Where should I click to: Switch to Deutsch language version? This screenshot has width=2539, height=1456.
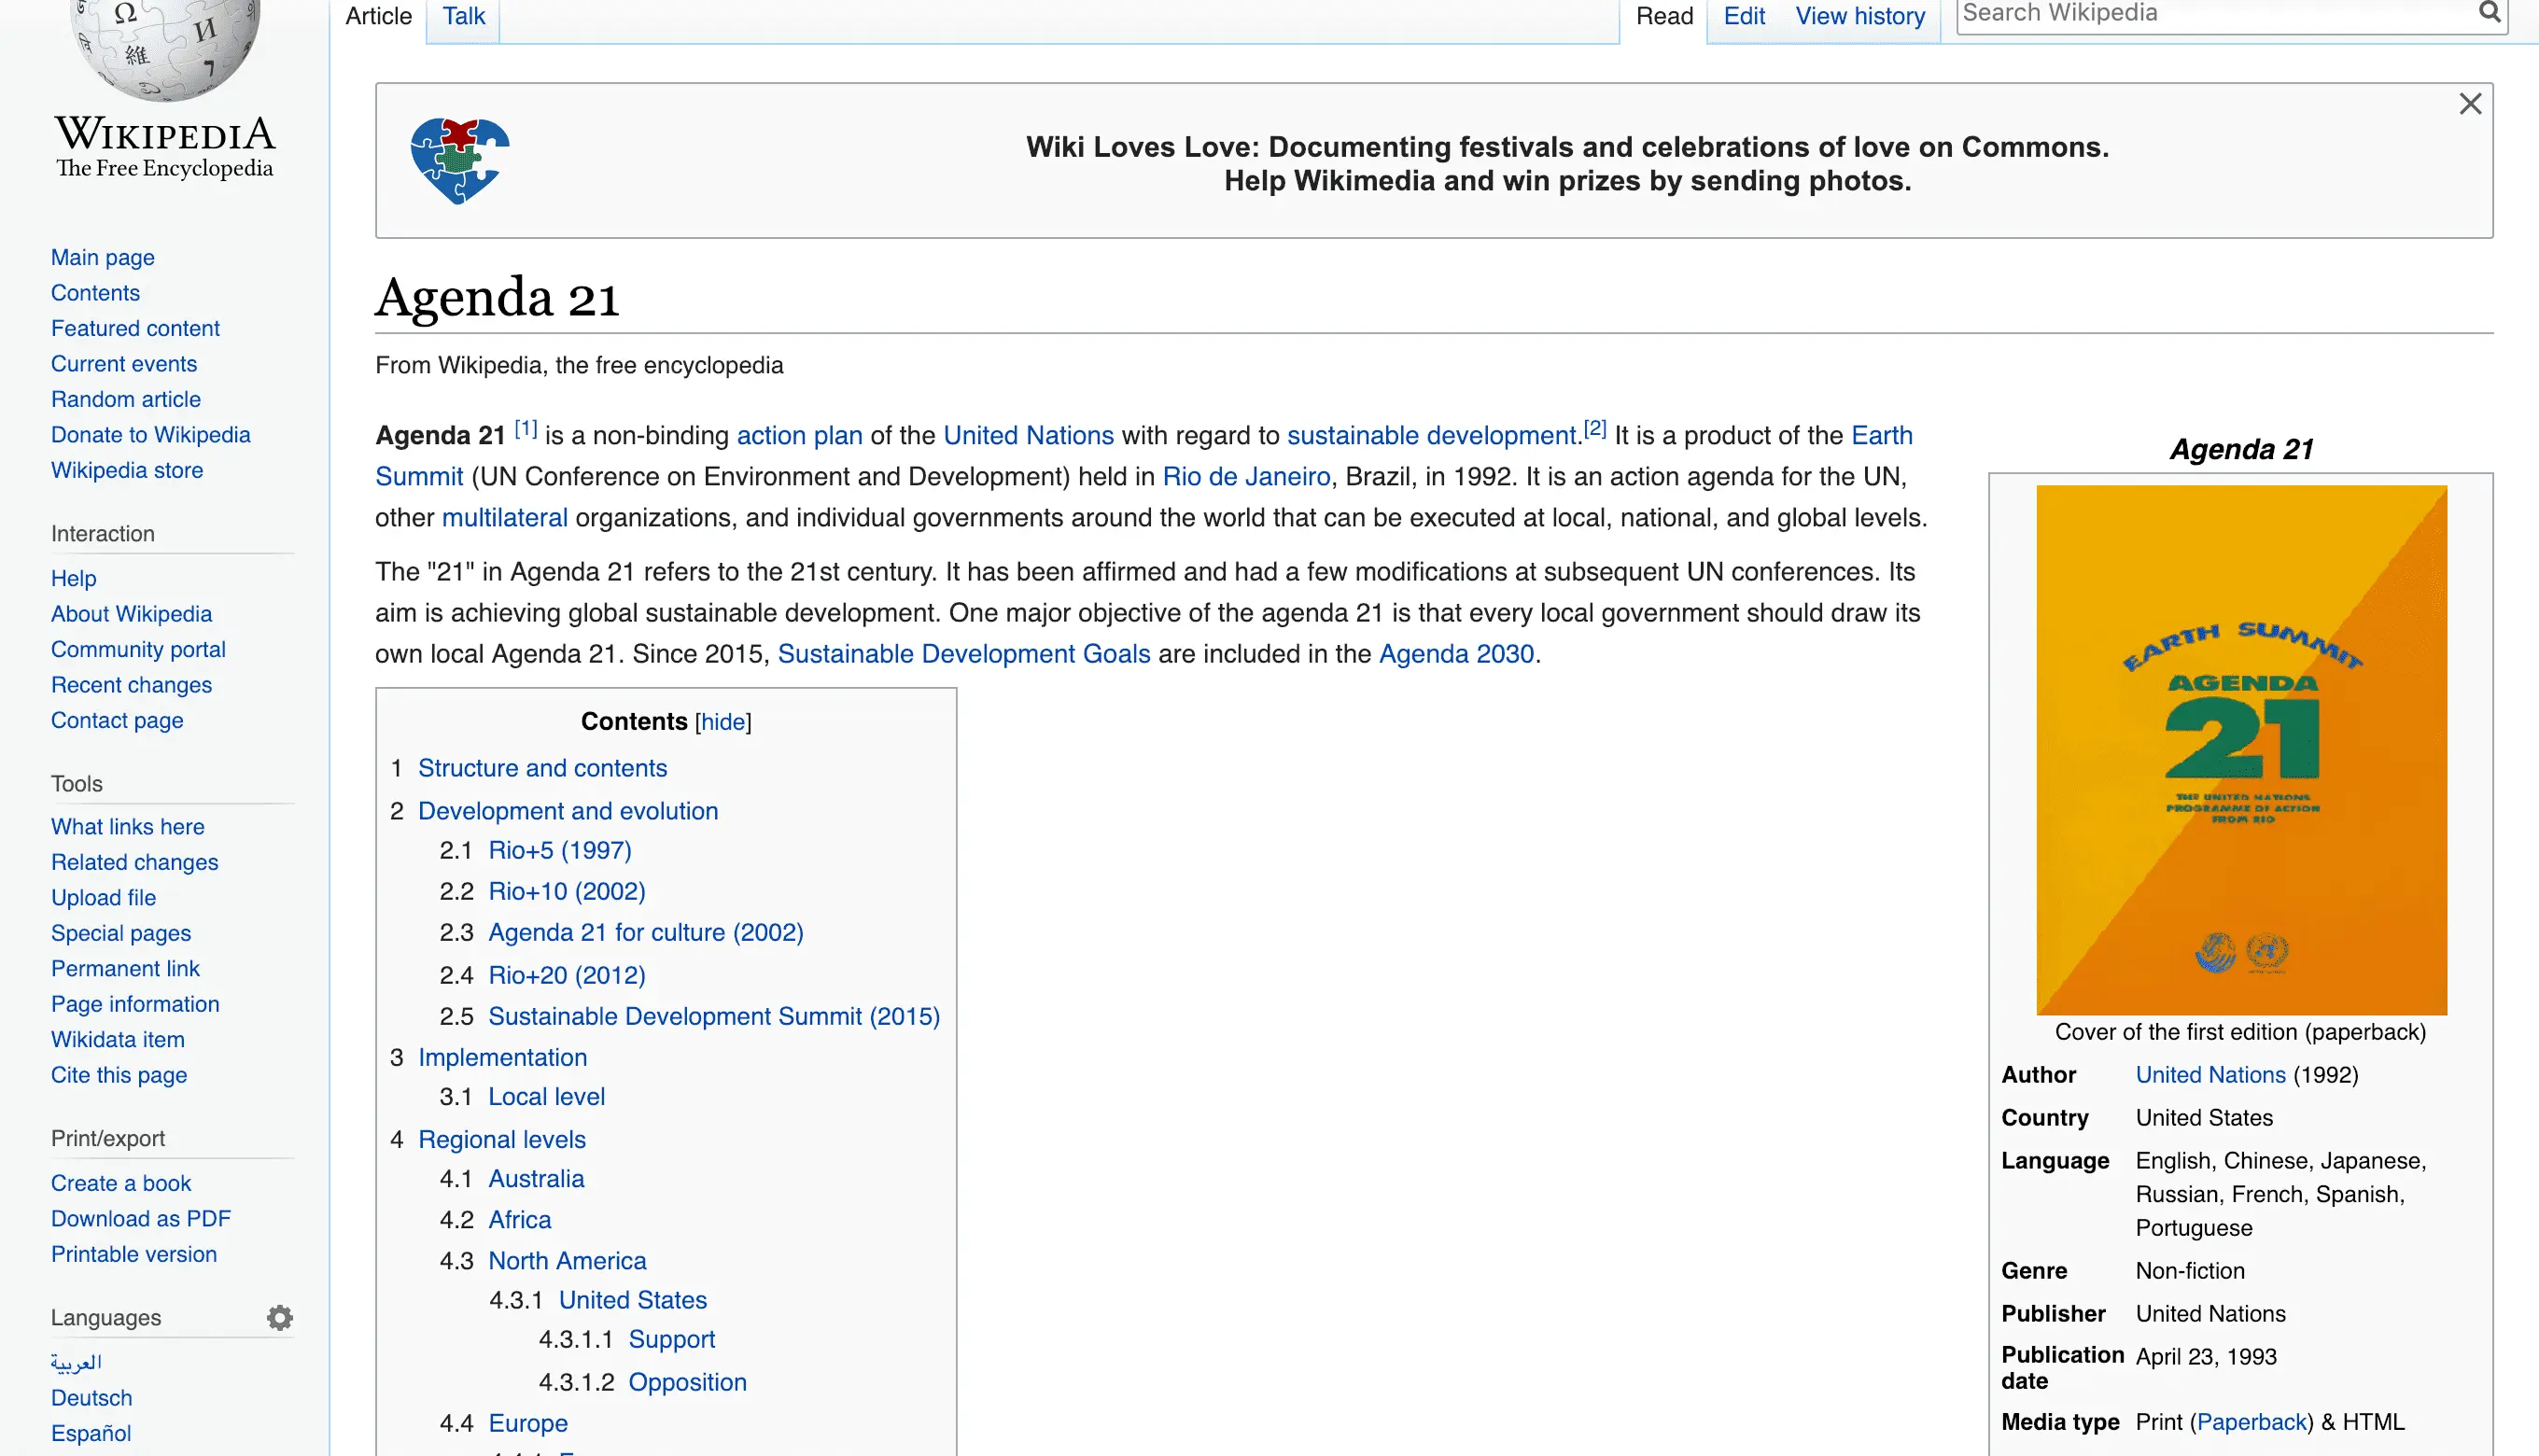pyautogui.click(x=91, y=1398)
